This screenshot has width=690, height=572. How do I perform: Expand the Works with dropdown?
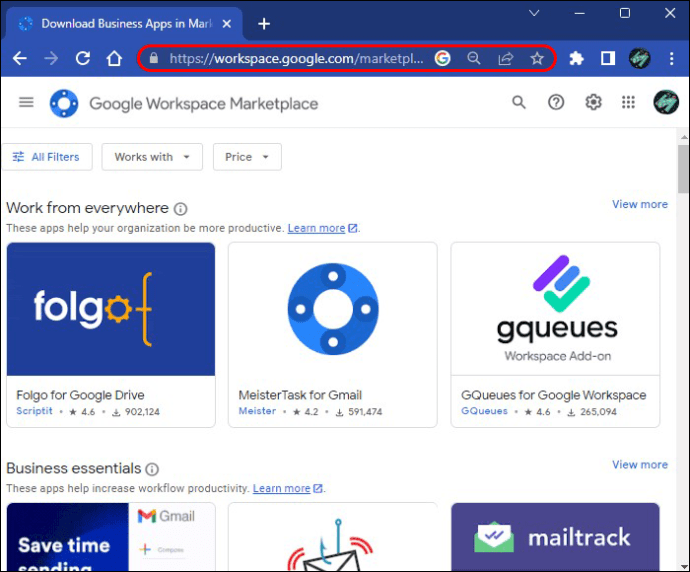click(x=152, y=157)
